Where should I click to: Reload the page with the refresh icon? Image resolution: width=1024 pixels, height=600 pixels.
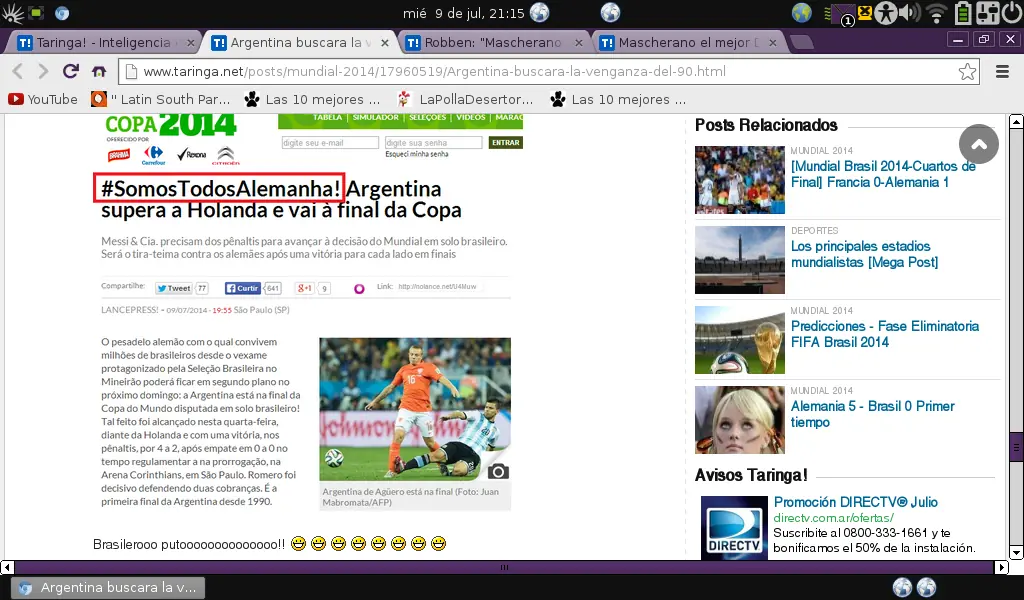pyautogui.click(x=71, y=71)
